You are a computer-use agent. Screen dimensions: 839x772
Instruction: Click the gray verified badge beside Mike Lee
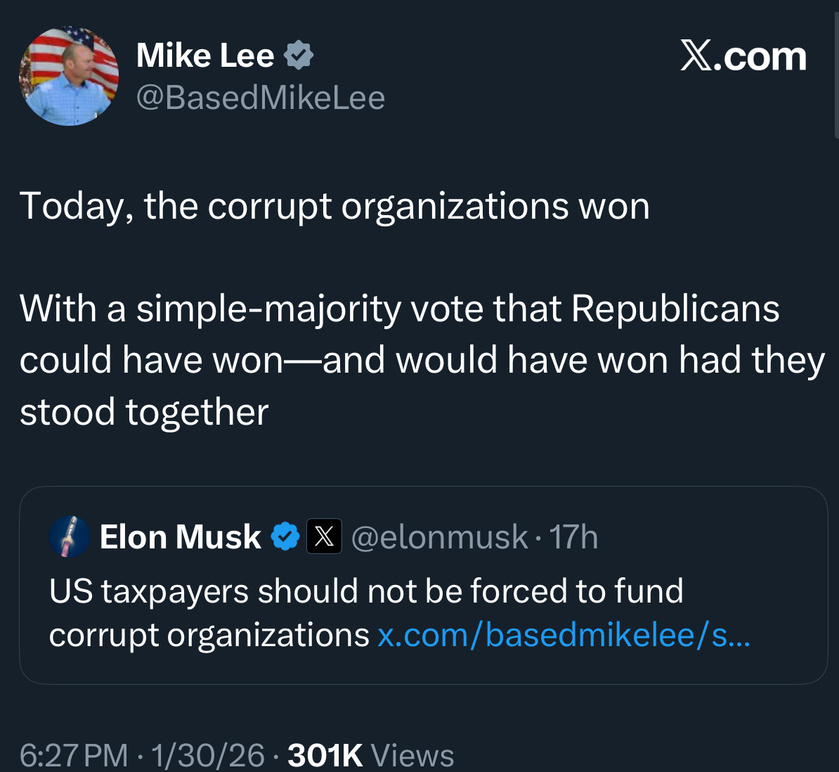pos(298,56)
